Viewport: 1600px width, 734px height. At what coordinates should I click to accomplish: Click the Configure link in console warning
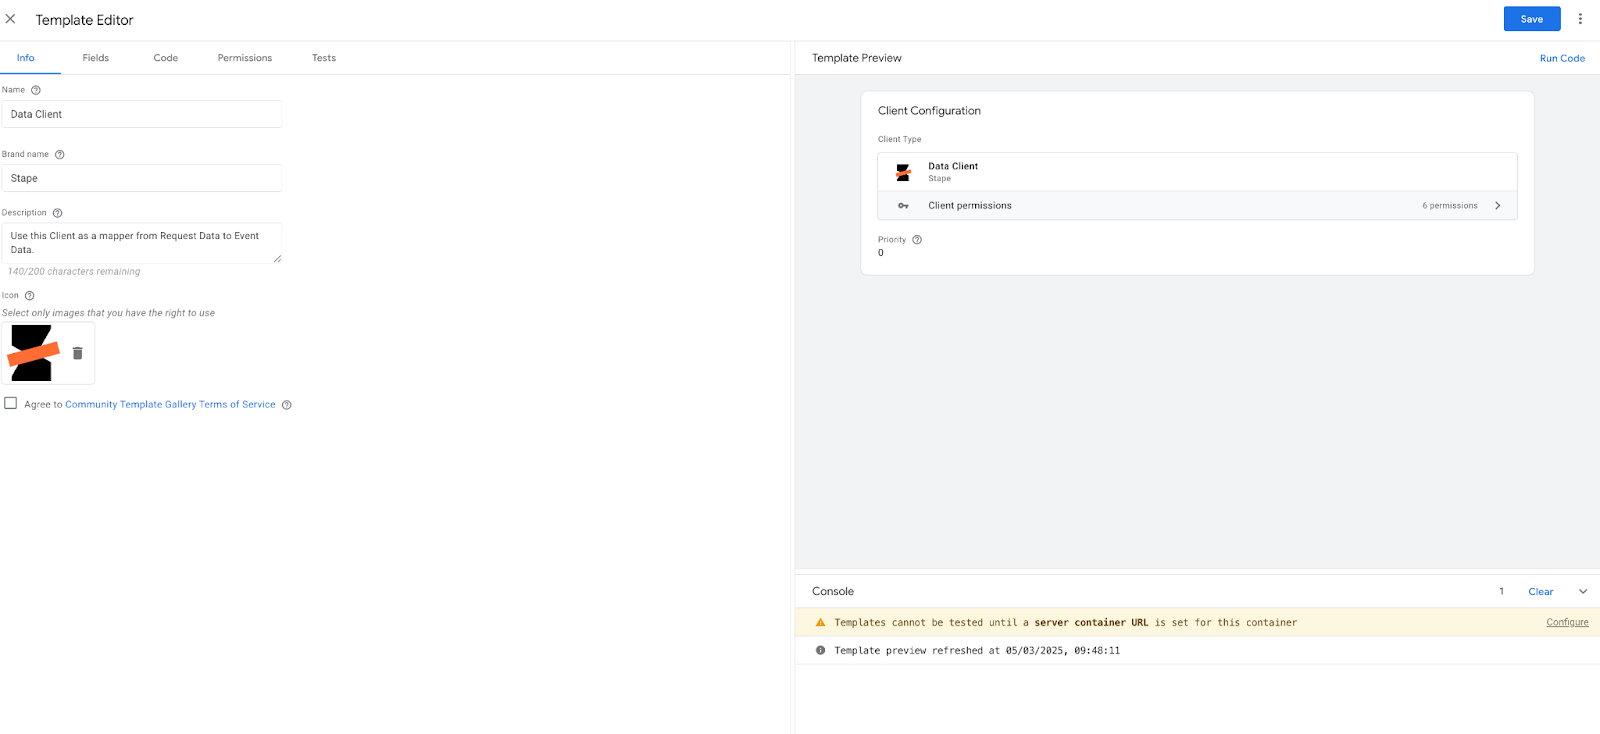pos(1567,622)
